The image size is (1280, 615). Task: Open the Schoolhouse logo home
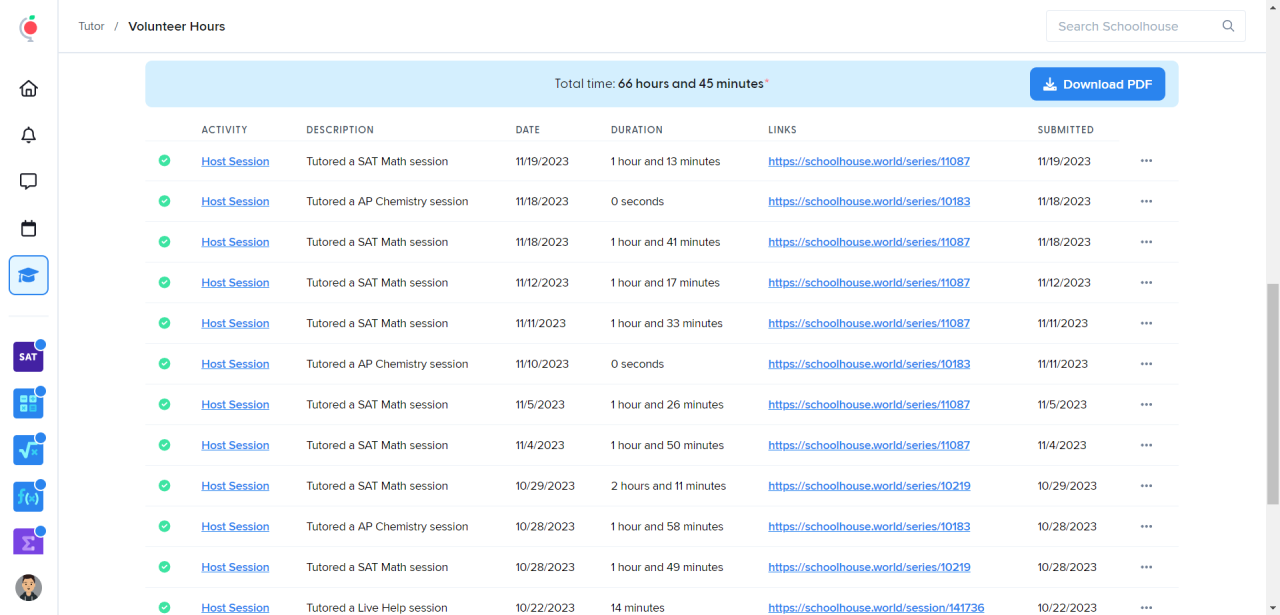click(x=29, y=28)
